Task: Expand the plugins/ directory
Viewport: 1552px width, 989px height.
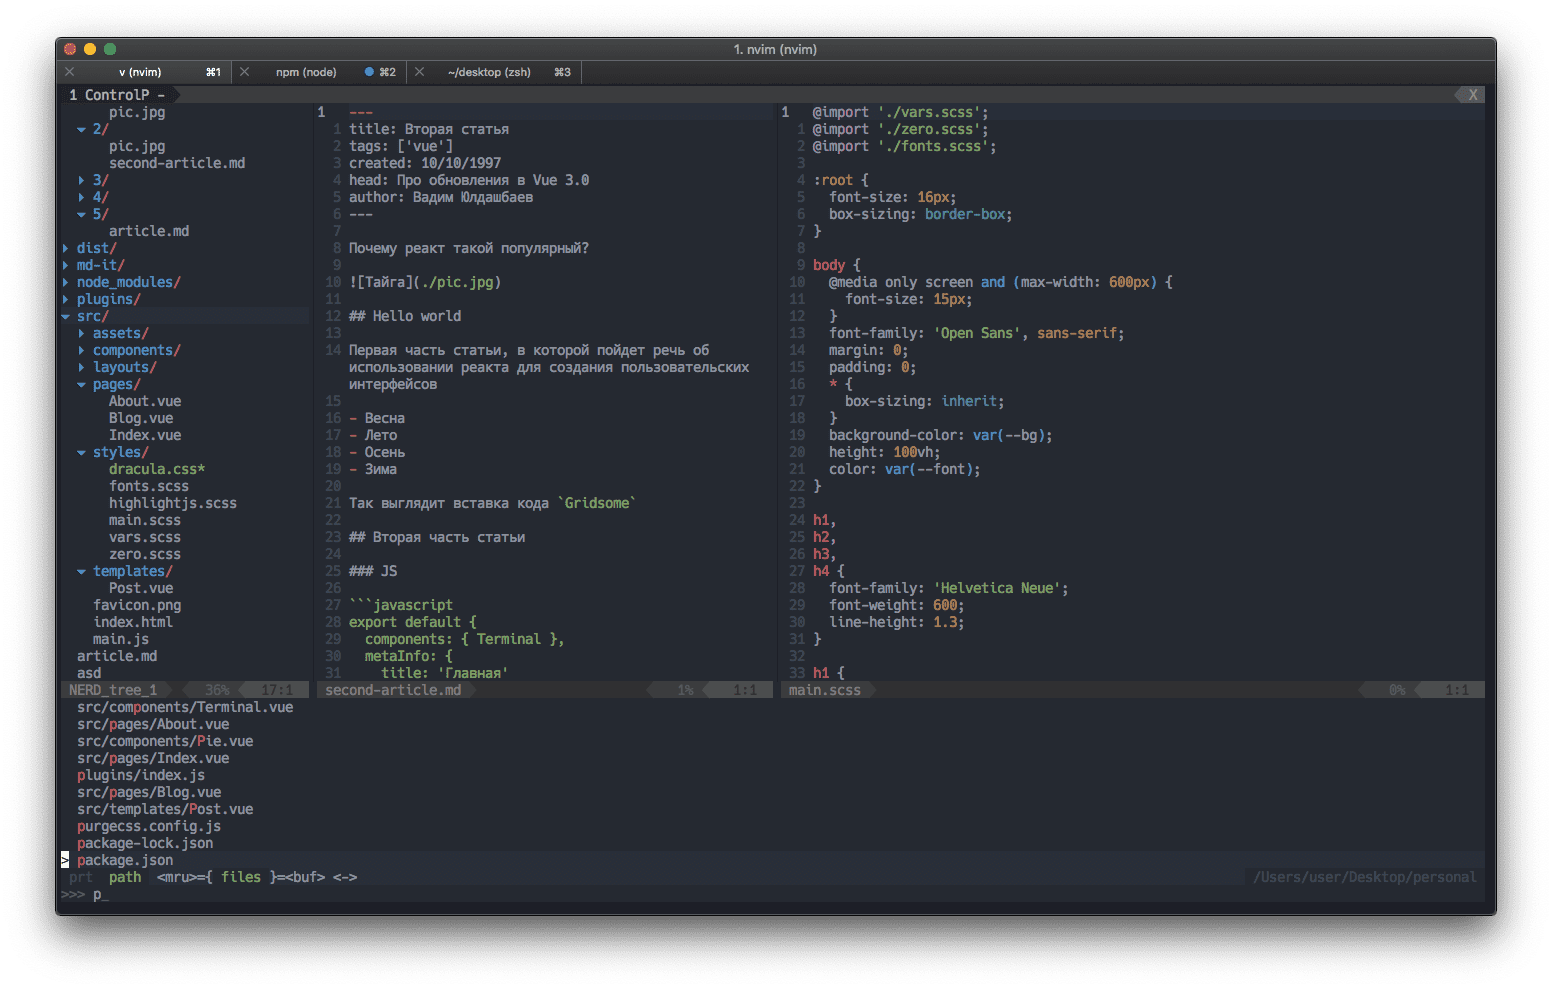Action: pyautogui.click(x=66, y=299)
